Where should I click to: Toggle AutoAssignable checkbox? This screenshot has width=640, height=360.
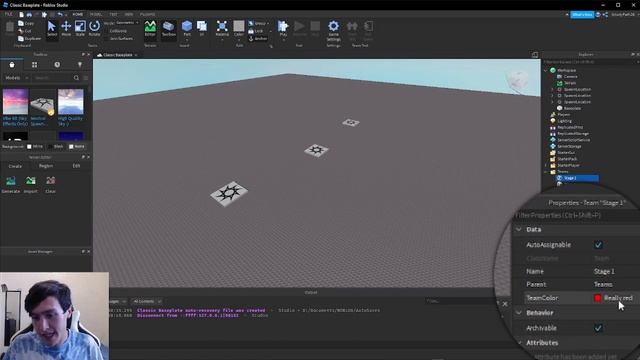pyautogui.click(x=598, y=245)
